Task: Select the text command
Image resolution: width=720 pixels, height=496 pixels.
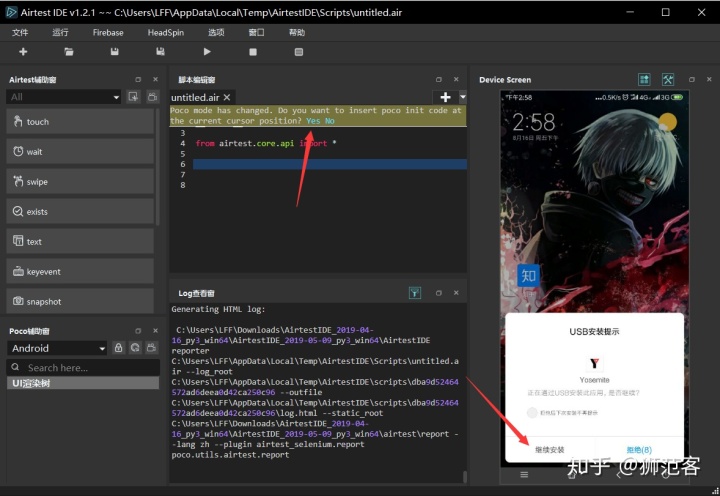Action: (80, 241)
